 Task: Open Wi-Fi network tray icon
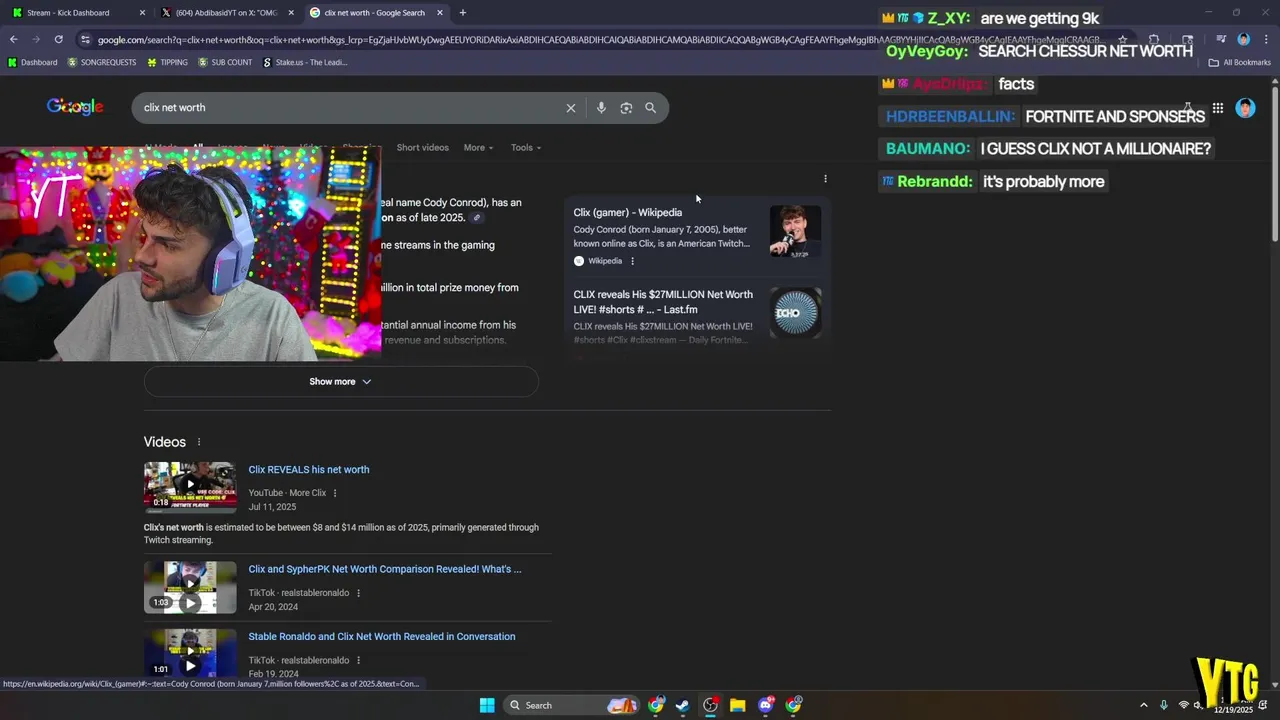1184,705
